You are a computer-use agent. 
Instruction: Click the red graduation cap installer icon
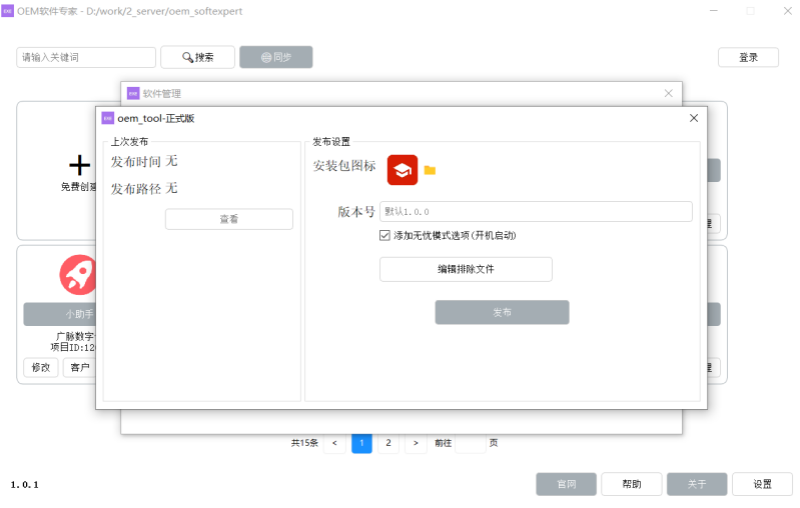(402, 170)
